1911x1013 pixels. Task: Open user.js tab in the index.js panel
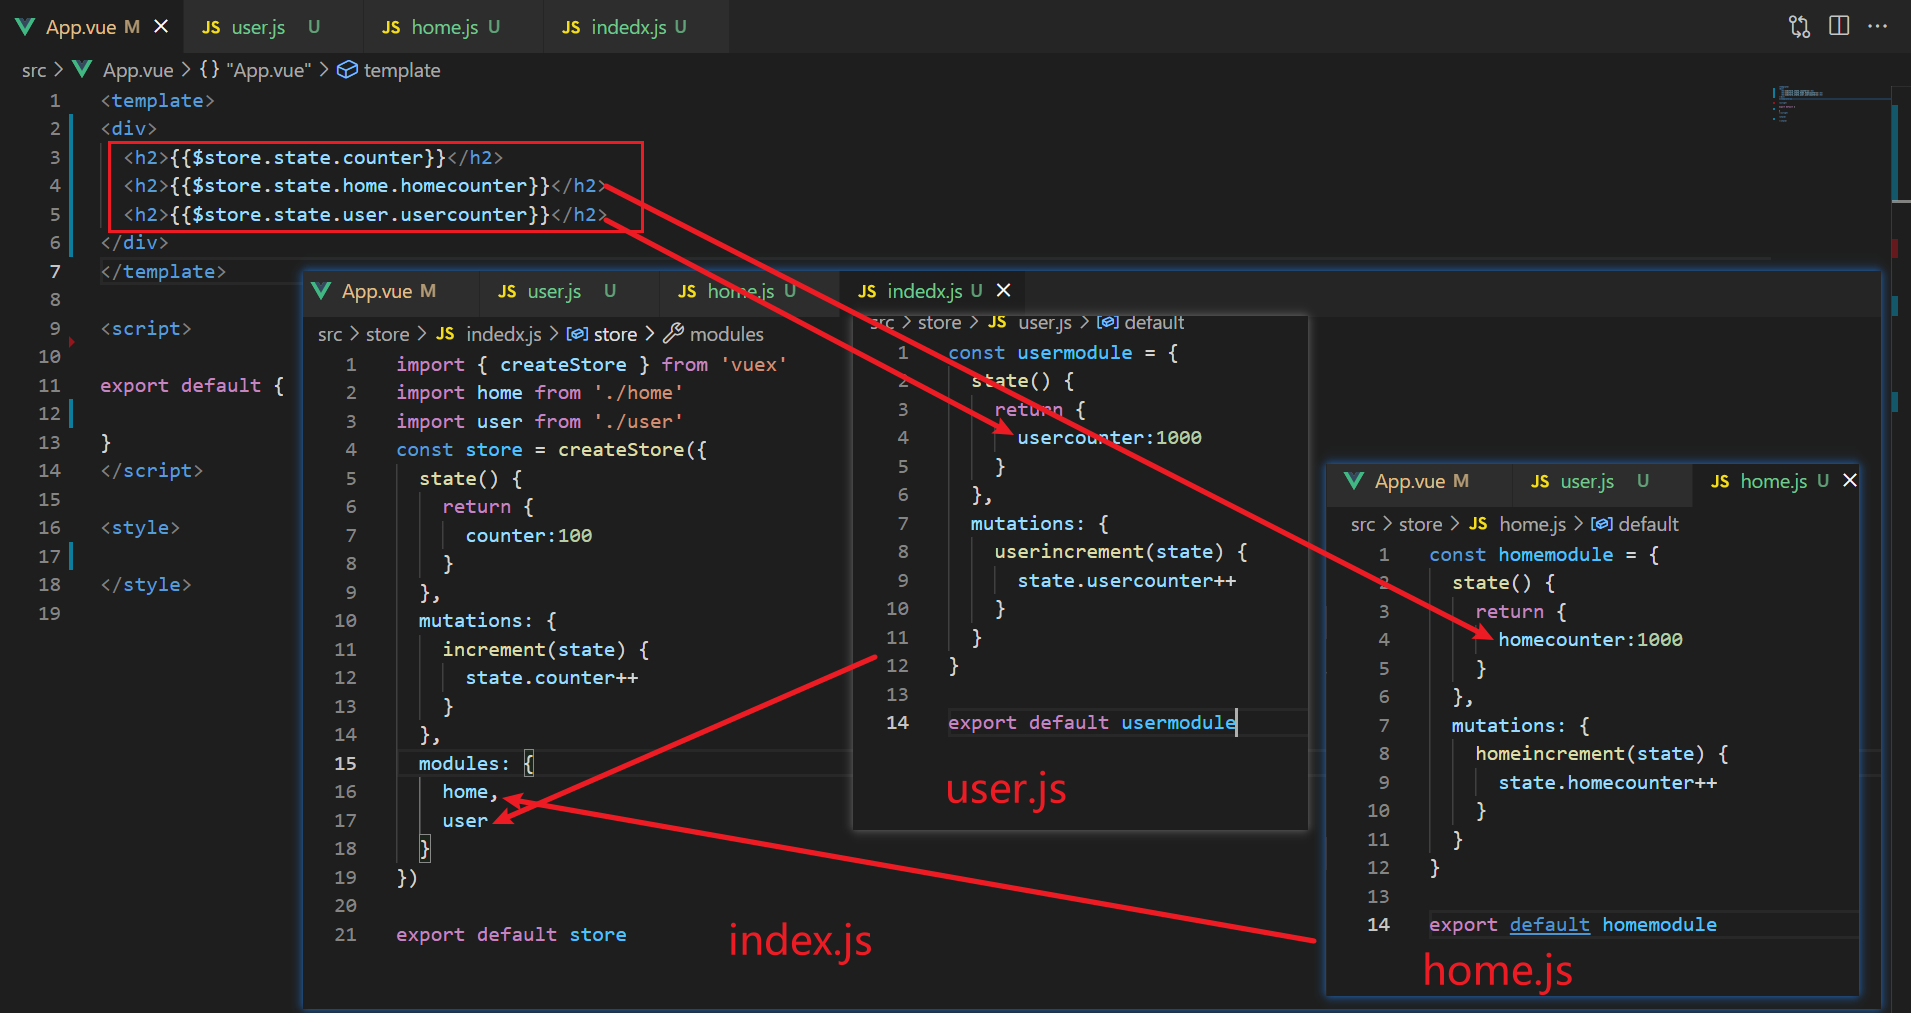(554, 291)
